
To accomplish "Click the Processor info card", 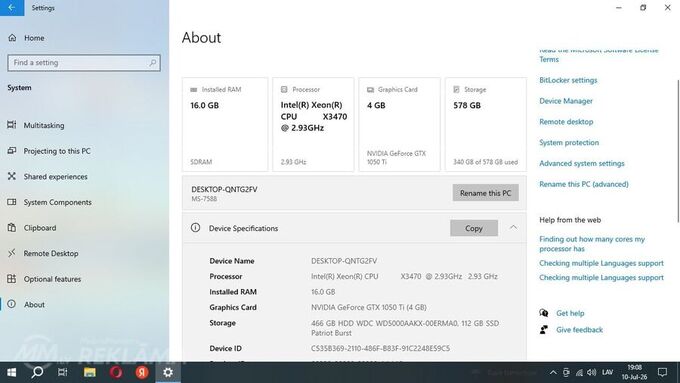I will click(x=313, y=124).
